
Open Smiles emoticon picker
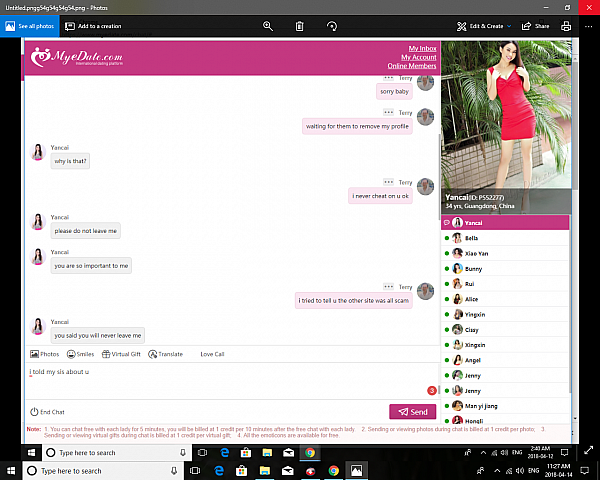coord(80,354)
